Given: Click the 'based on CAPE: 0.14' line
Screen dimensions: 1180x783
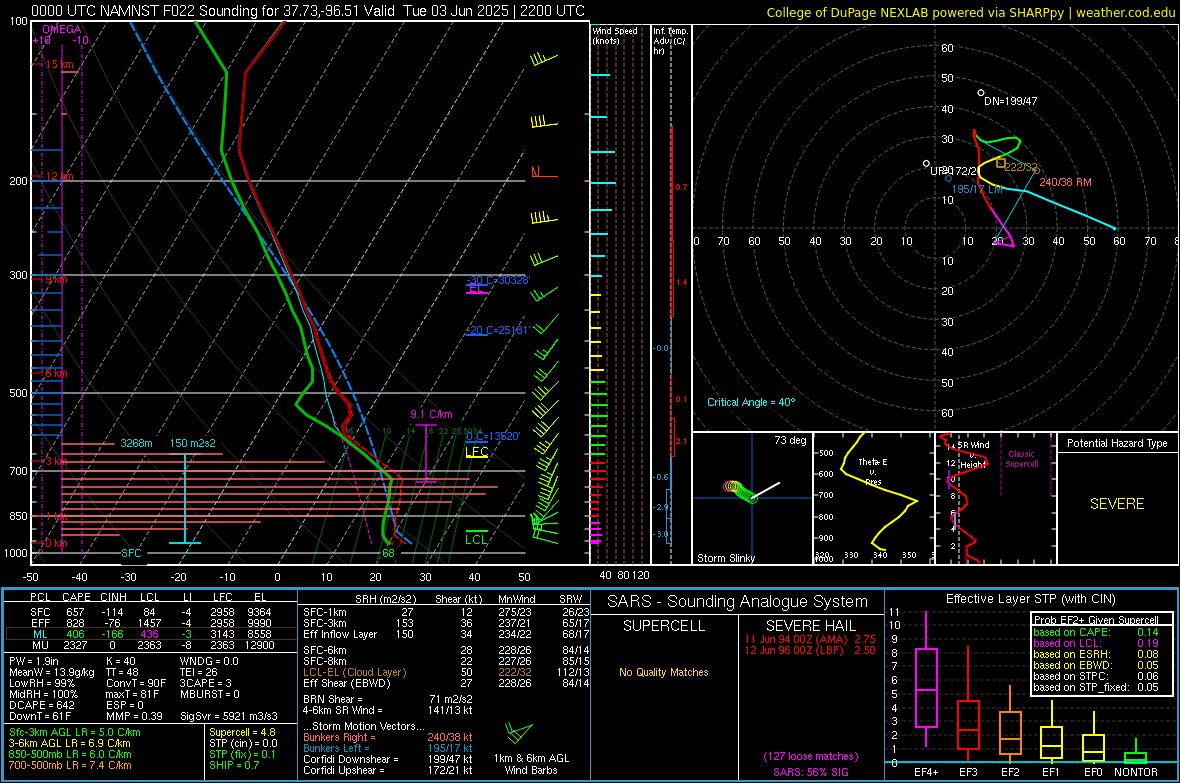Looking at the screenshot, I should click(x=1096, y=632).
